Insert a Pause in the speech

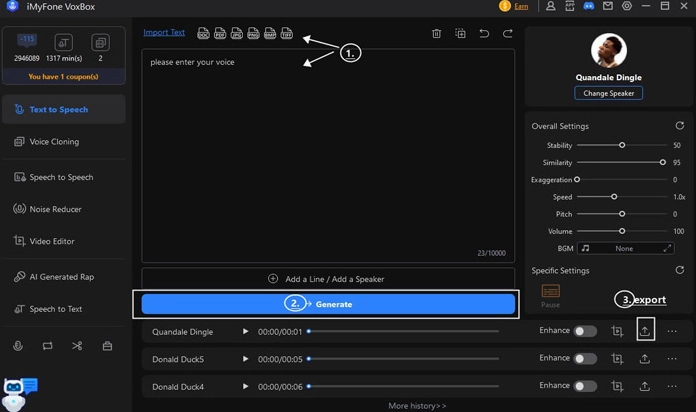click(550, 296)
